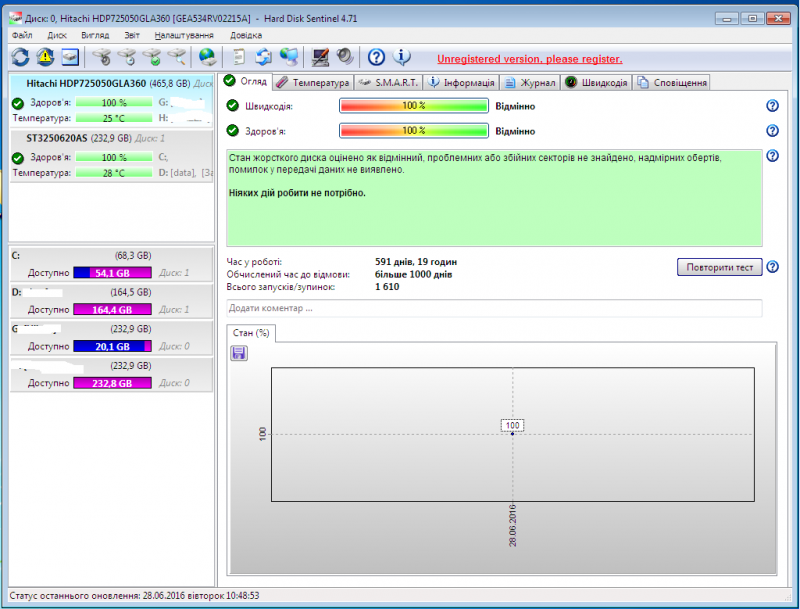
Task: Click the yellow warning triangle toolbar icon
Action: point(45,57)
